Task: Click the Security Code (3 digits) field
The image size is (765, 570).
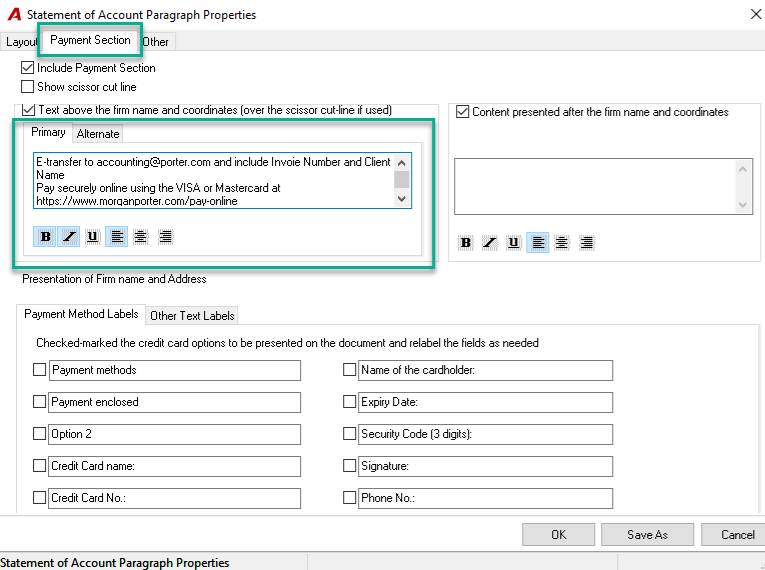Action: [x=485, y=434]
